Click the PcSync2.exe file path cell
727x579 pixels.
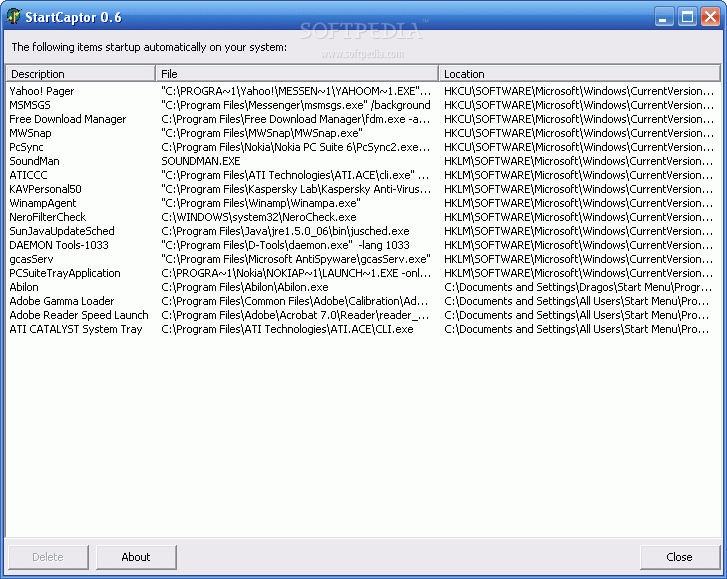tap(296, 147)
